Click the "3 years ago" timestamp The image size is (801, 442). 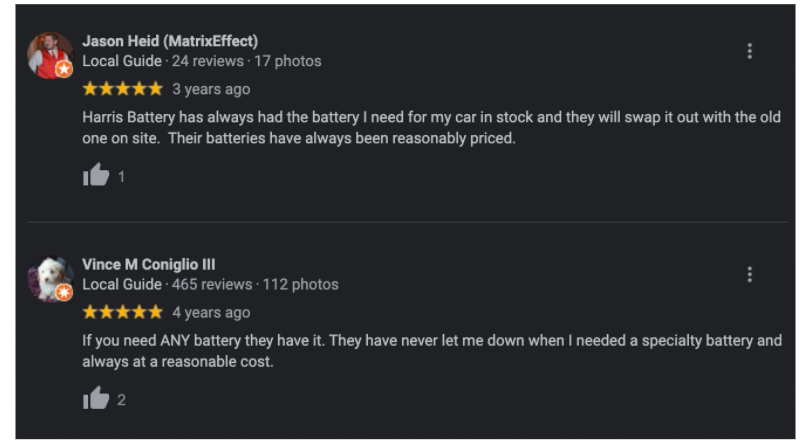click(x=211, y=89)
